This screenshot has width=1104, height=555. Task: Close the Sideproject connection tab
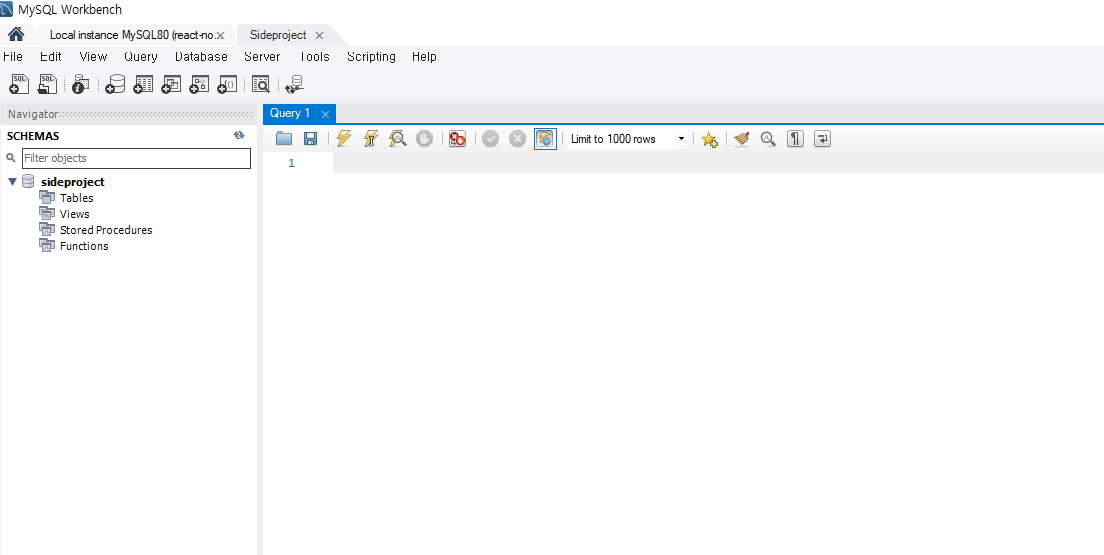(x=320, y=35)
